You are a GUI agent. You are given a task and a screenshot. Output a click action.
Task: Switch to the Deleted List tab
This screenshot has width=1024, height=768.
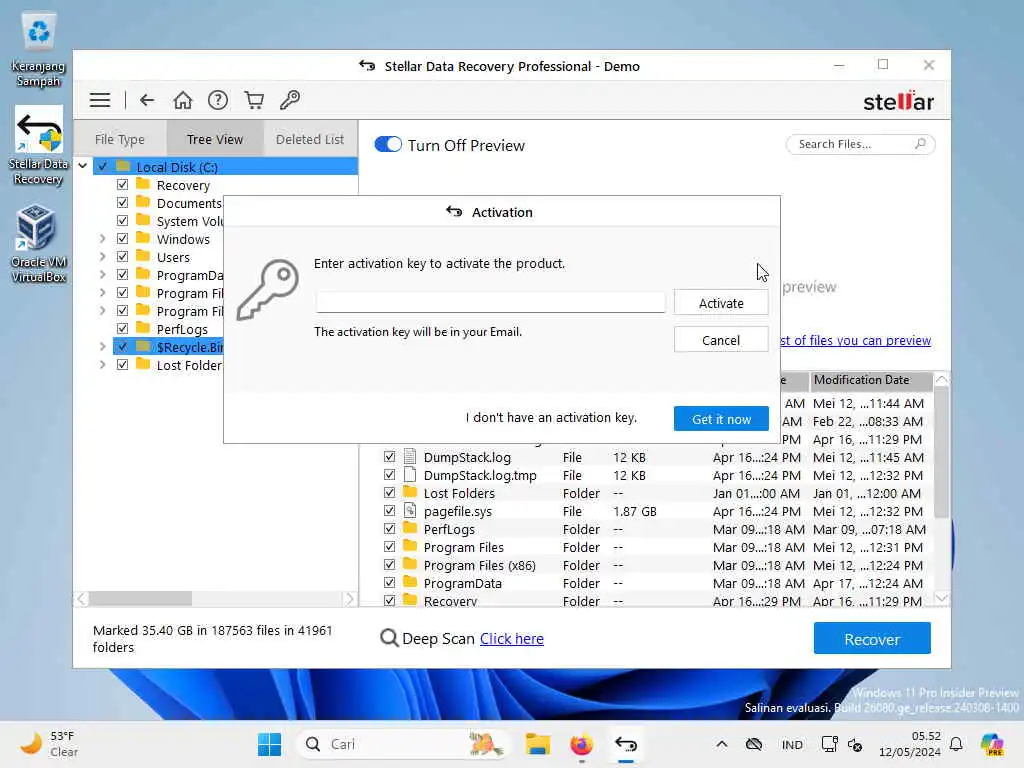point(310,139)
